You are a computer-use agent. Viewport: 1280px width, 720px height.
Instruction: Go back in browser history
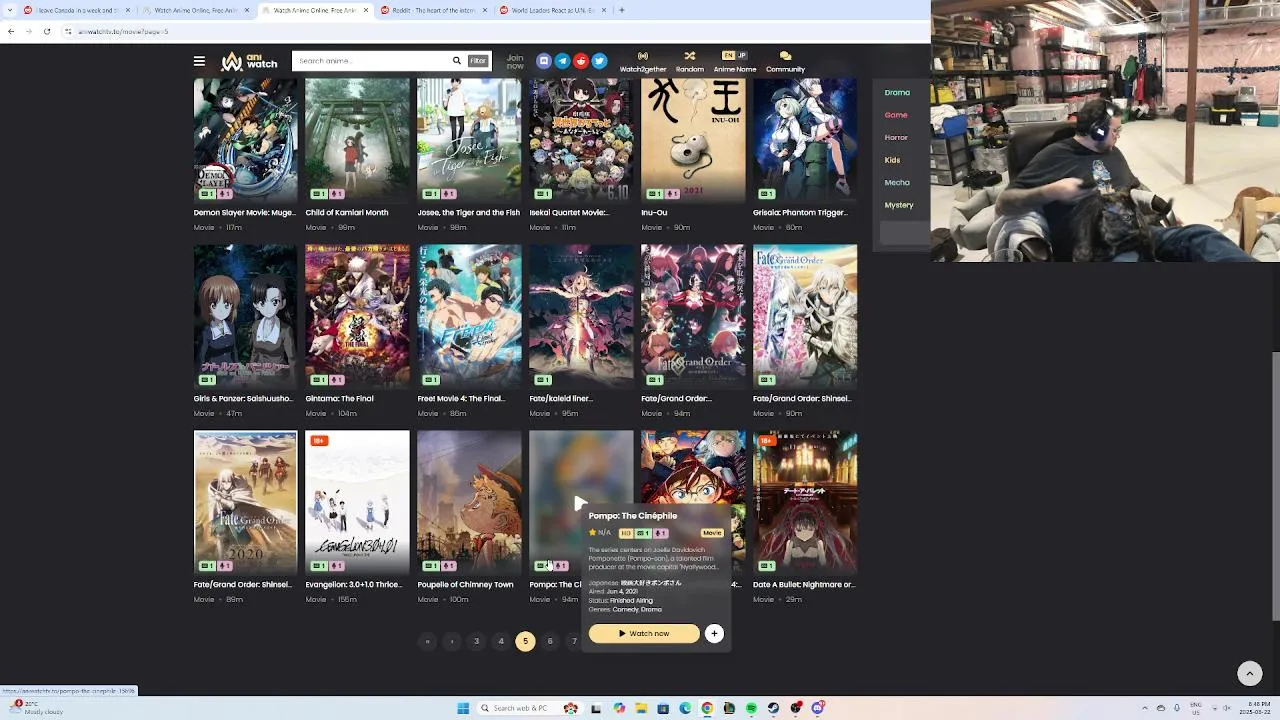pos(11,31)
